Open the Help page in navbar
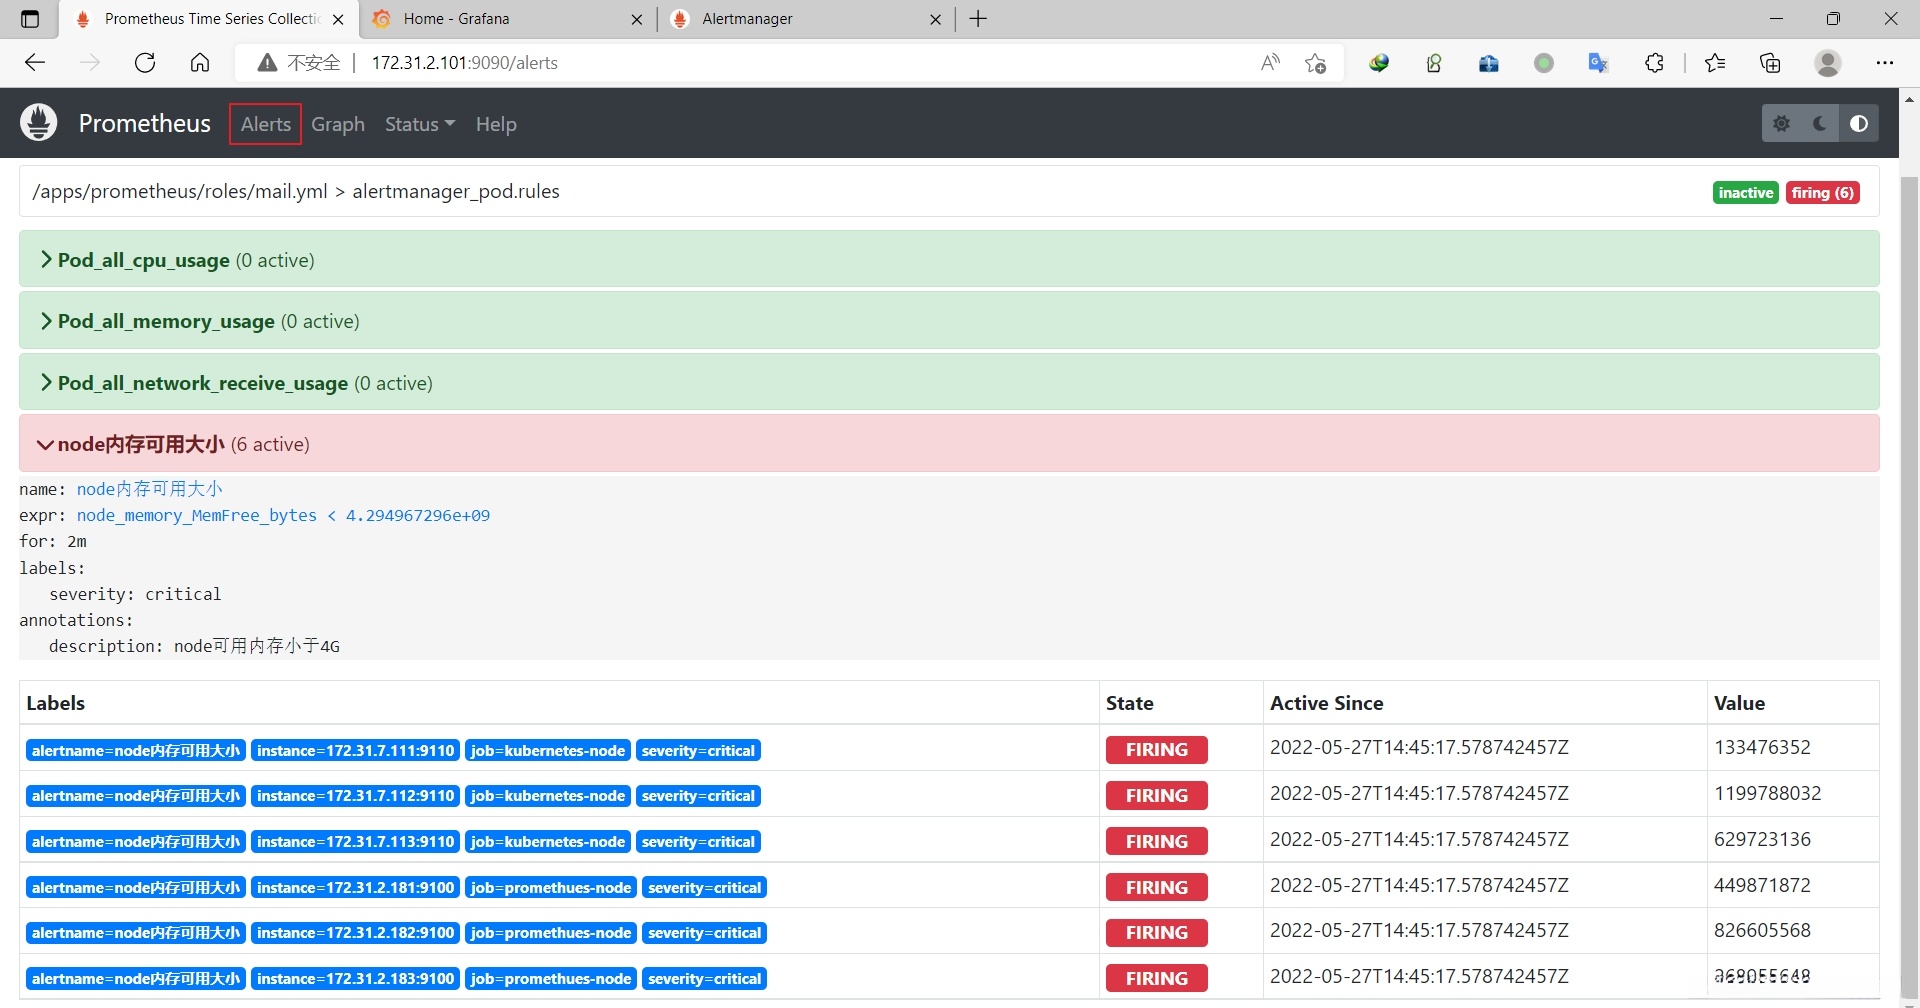The height and width of the screenshot is (1008, 1920). click(x=496, y=124)
